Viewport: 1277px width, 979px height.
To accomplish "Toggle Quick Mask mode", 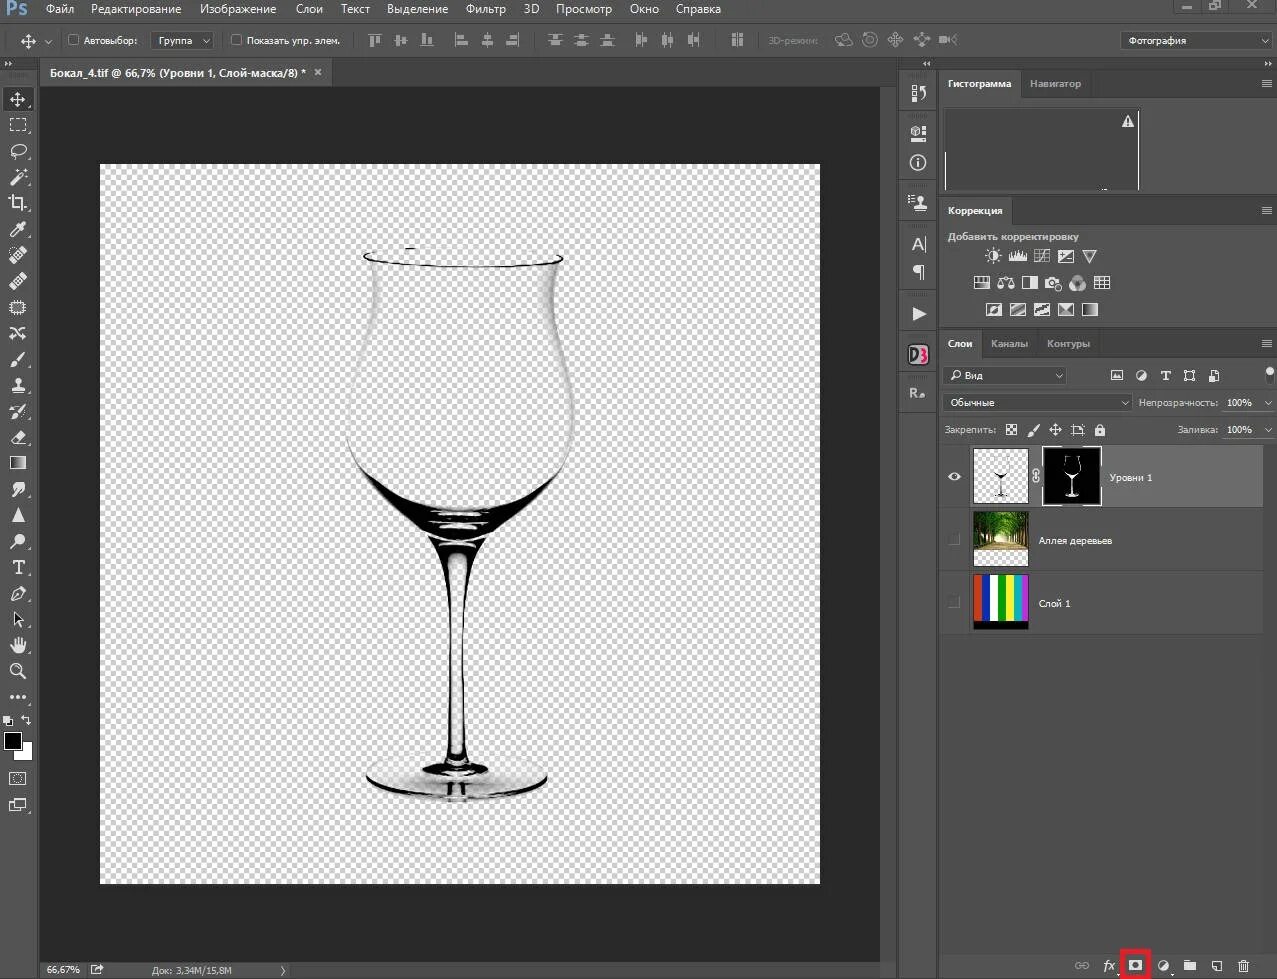I will pyautogui.click(x=18, y=778).
